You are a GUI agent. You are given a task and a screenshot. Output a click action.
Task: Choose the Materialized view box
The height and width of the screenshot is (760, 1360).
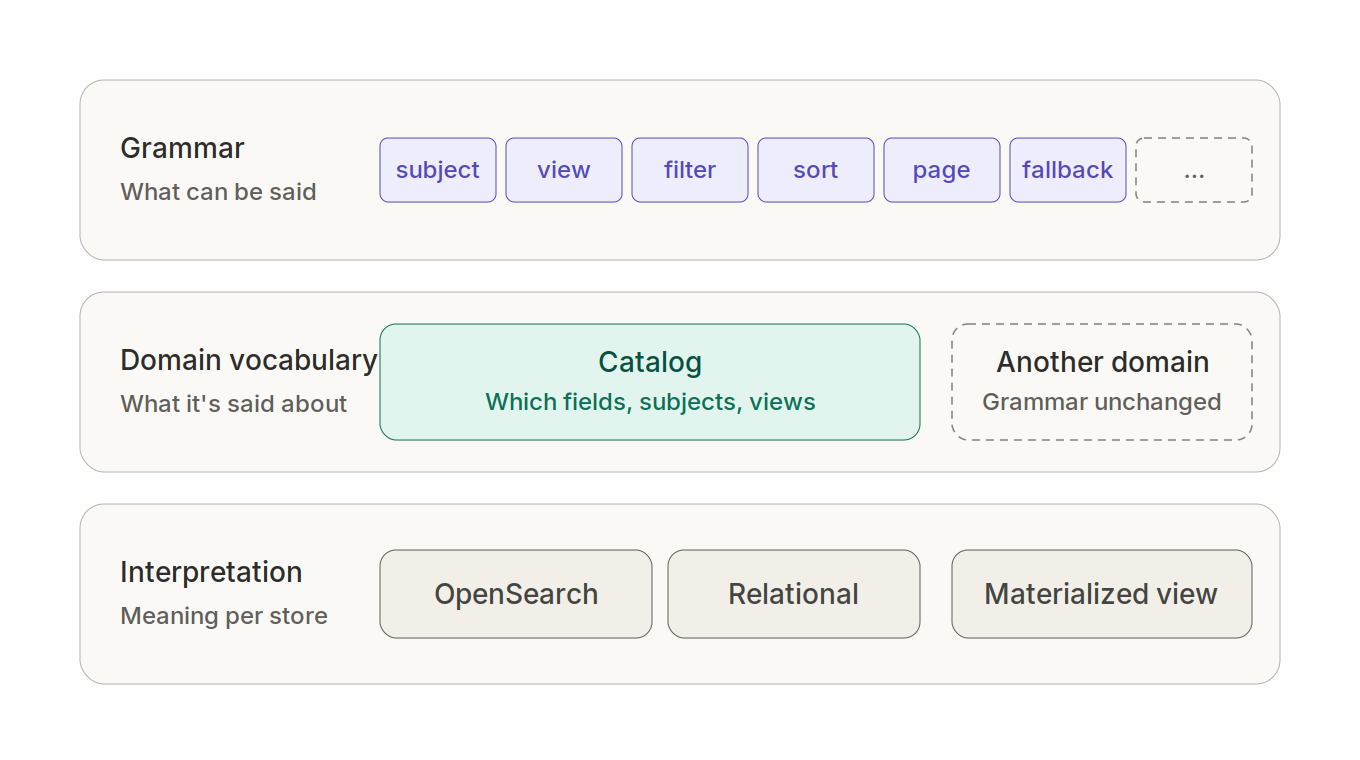pos(1102,594)
